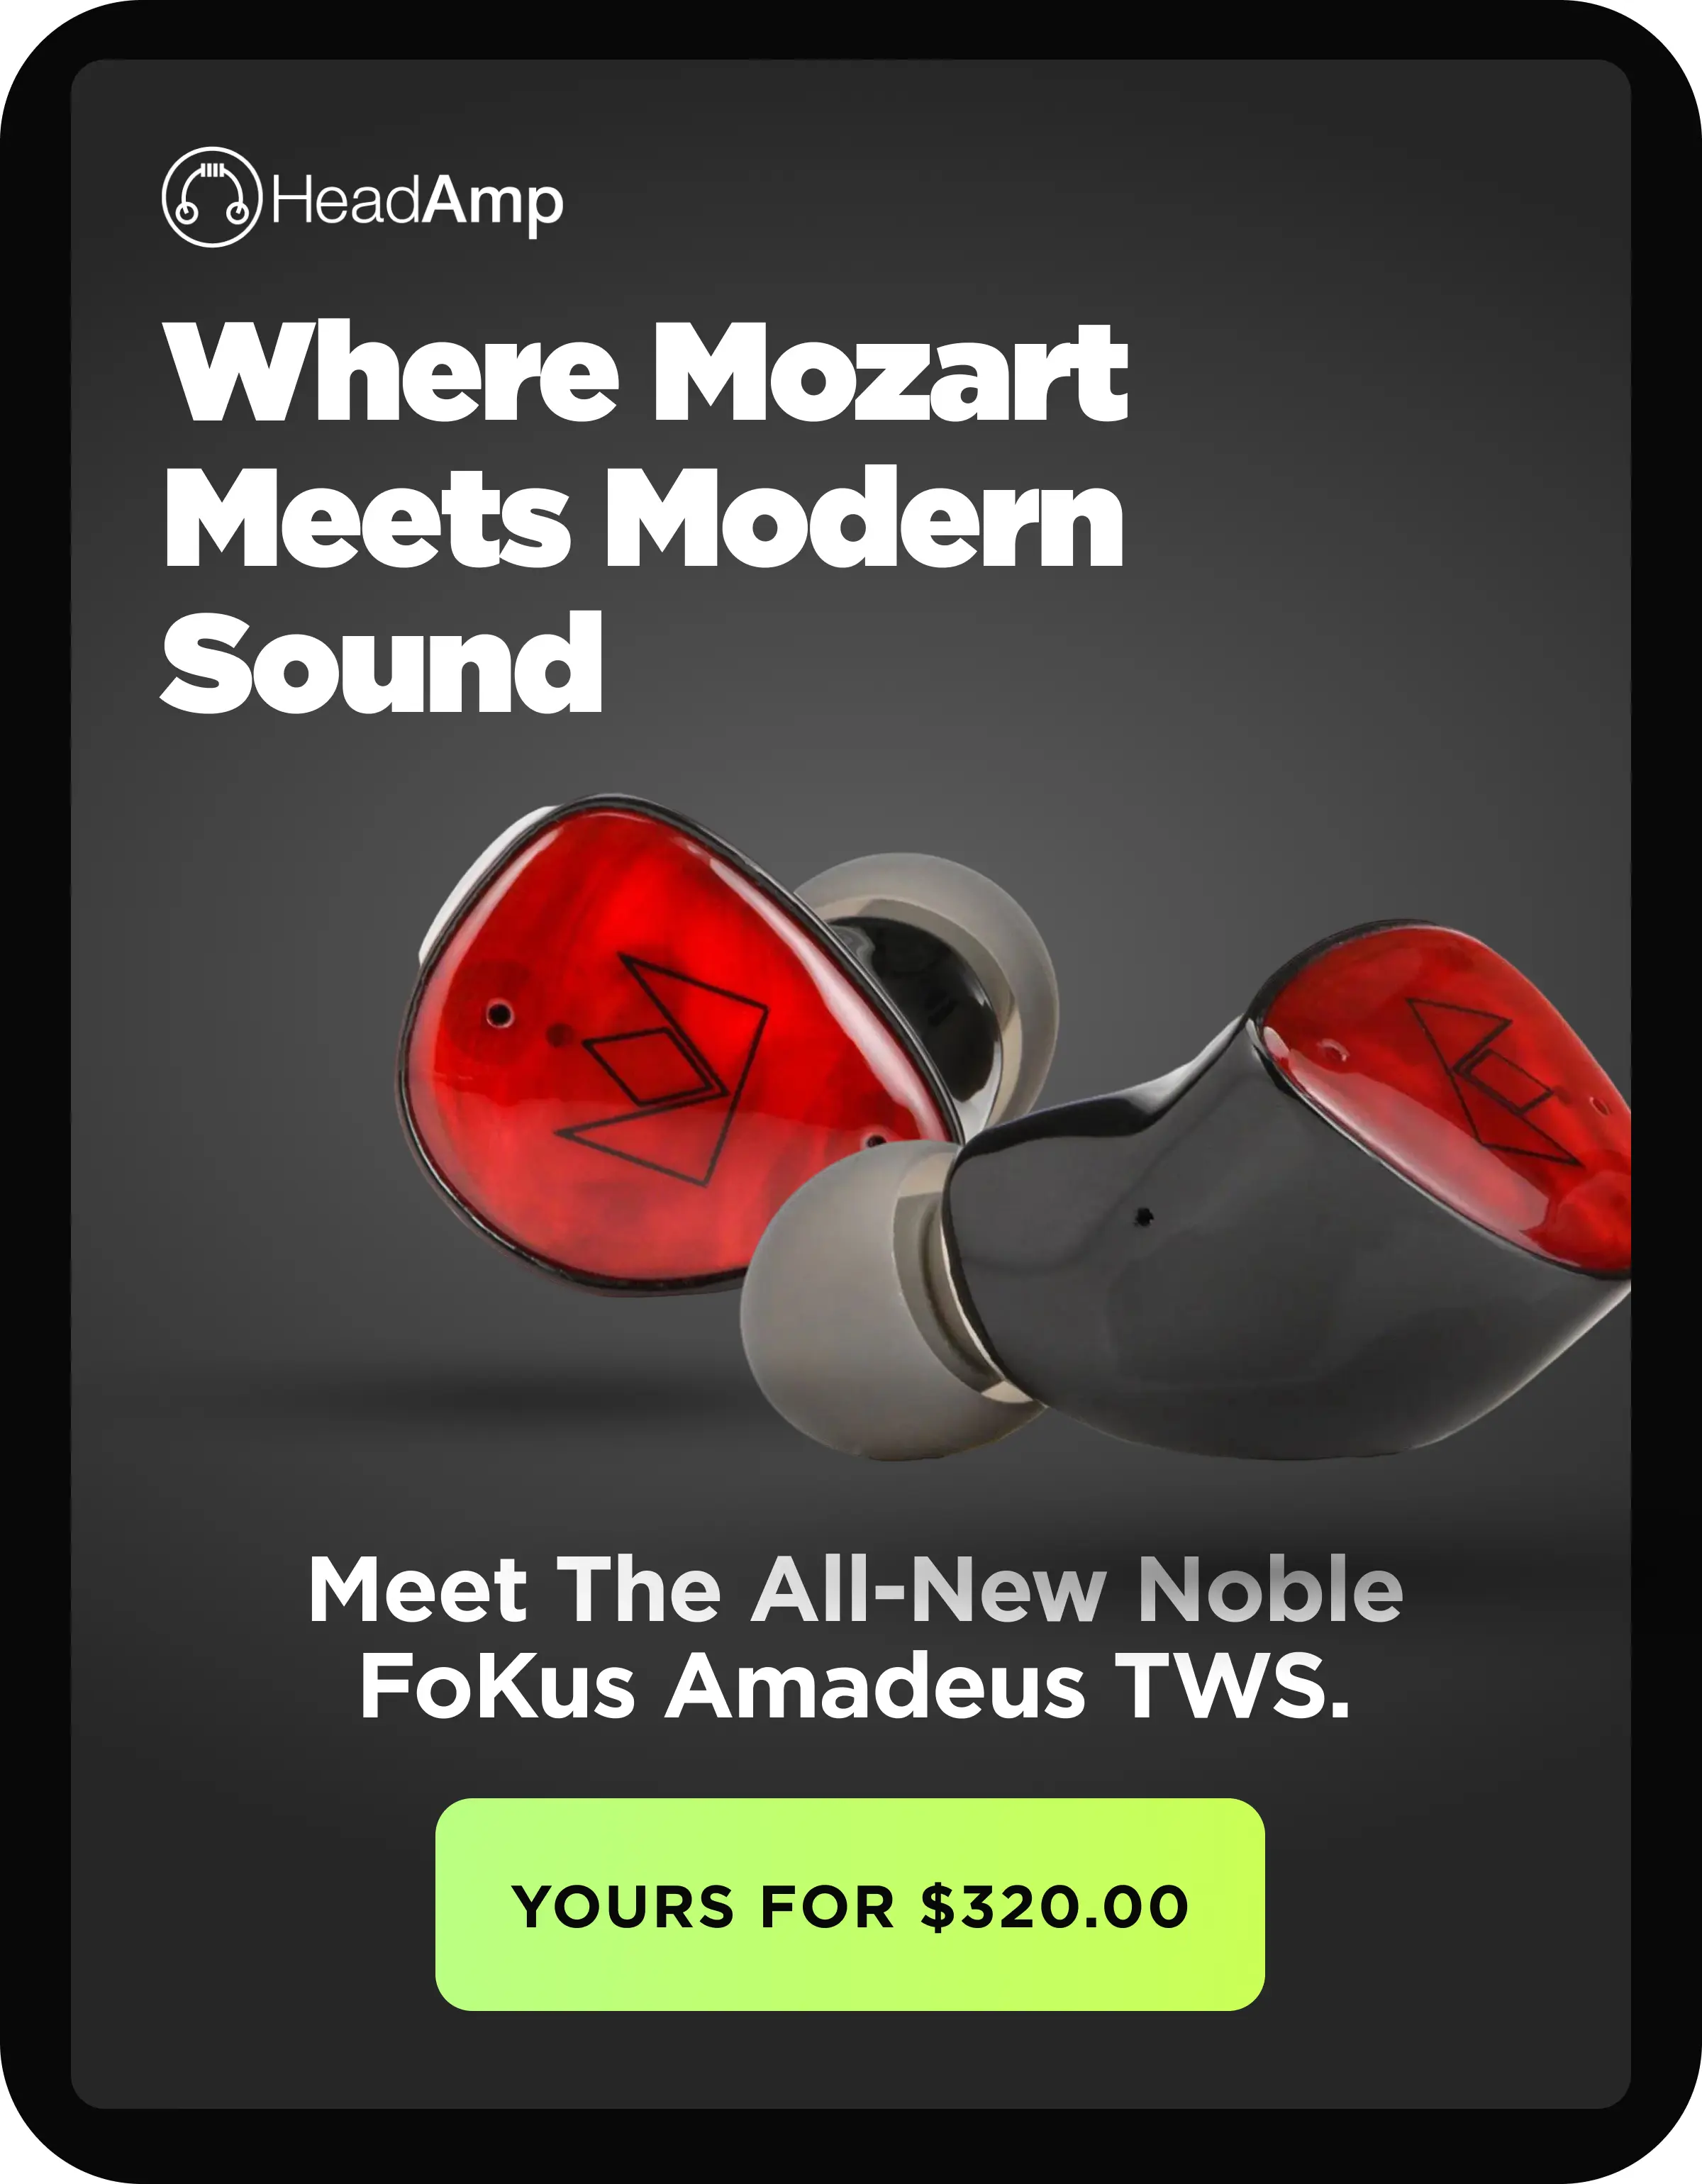Click the bottom-right hole on left faceplate
This screenshot has width=1702, height=2184.
873,1141
